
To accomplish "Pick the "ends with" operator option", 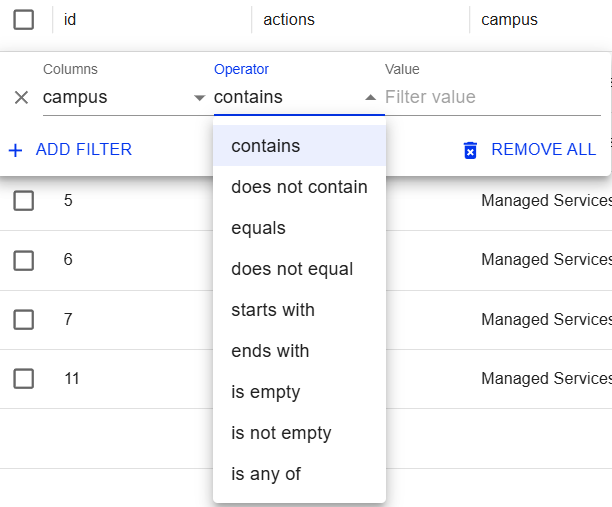I will click(x=270, y=351).
